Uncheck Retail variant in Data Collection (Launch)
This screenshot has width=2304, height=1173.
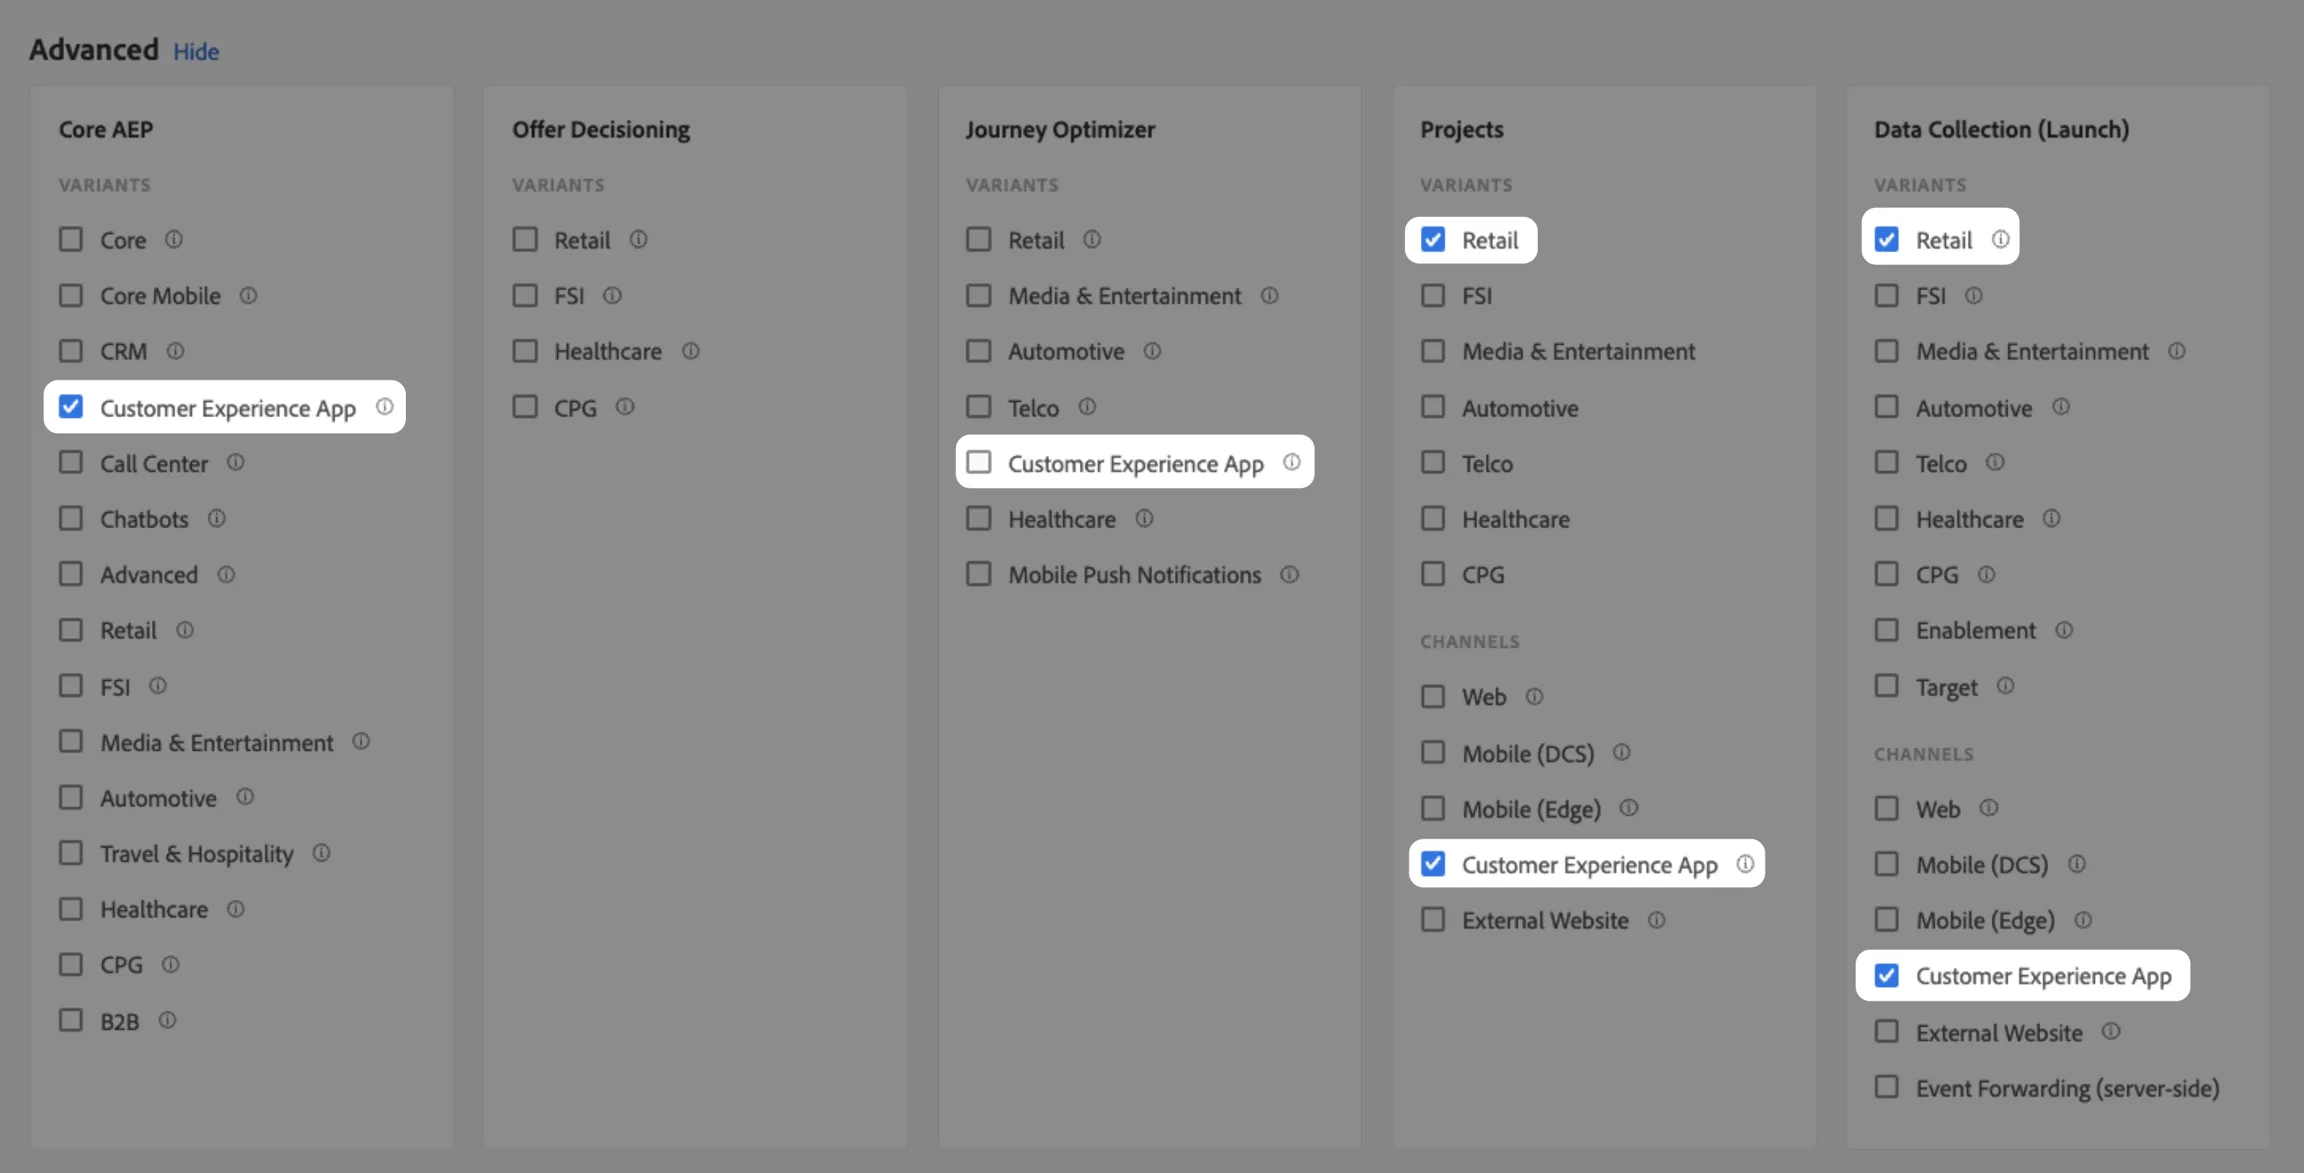(1887, 239)
